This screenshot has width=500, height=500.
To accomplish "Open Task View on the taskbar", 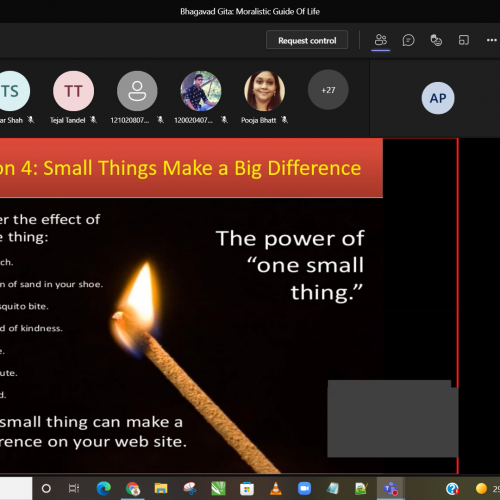I will (x=74, y=489).
